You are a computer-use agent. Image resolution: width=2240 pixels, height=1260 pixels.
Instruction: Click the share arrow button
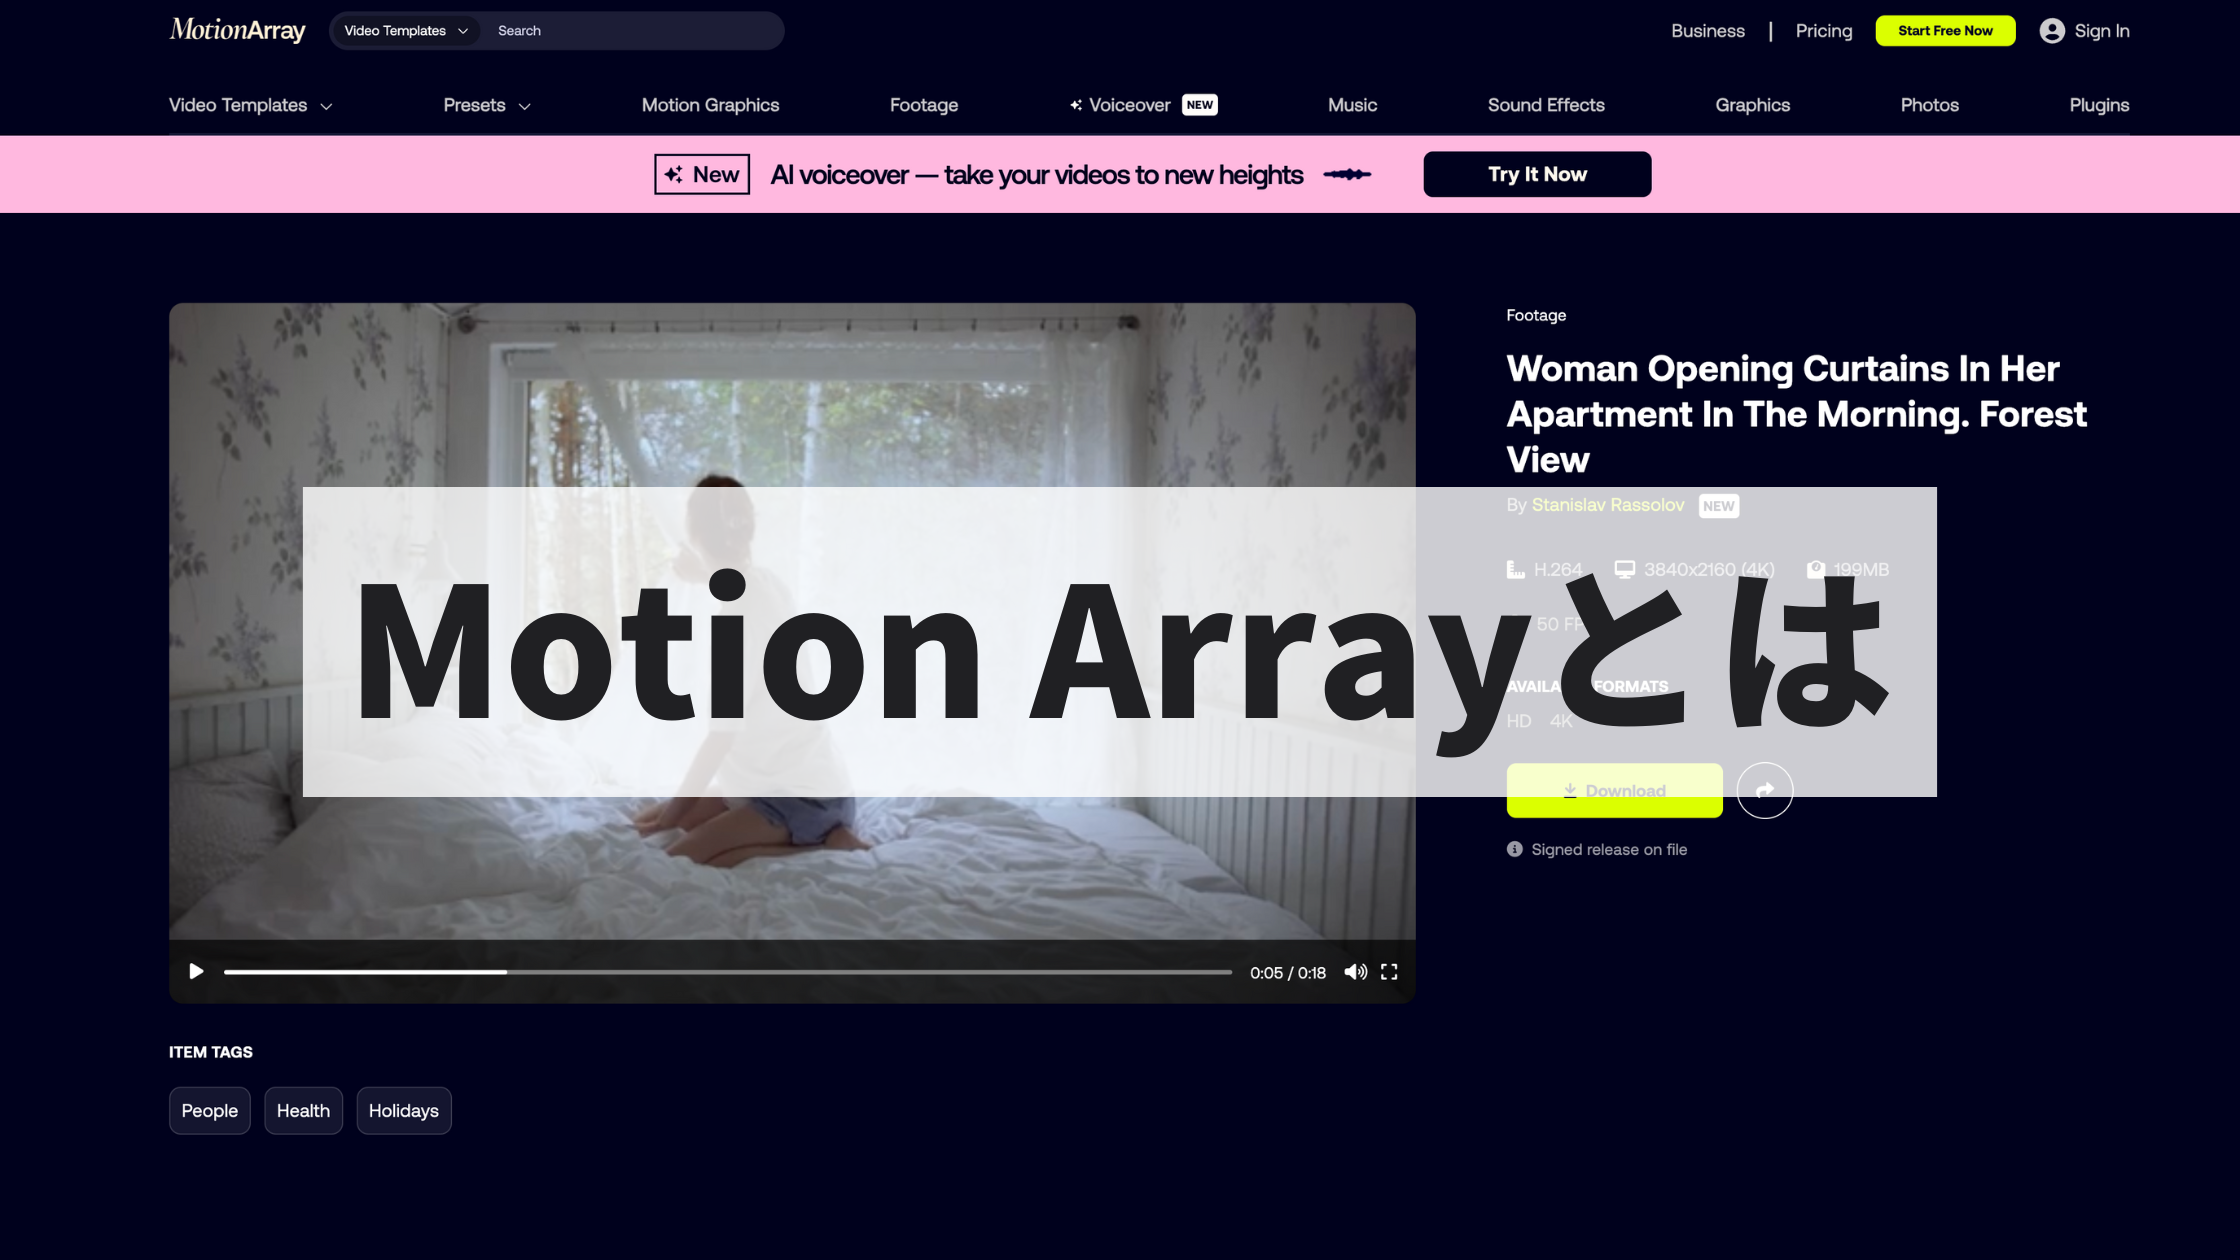point(1764,790)
